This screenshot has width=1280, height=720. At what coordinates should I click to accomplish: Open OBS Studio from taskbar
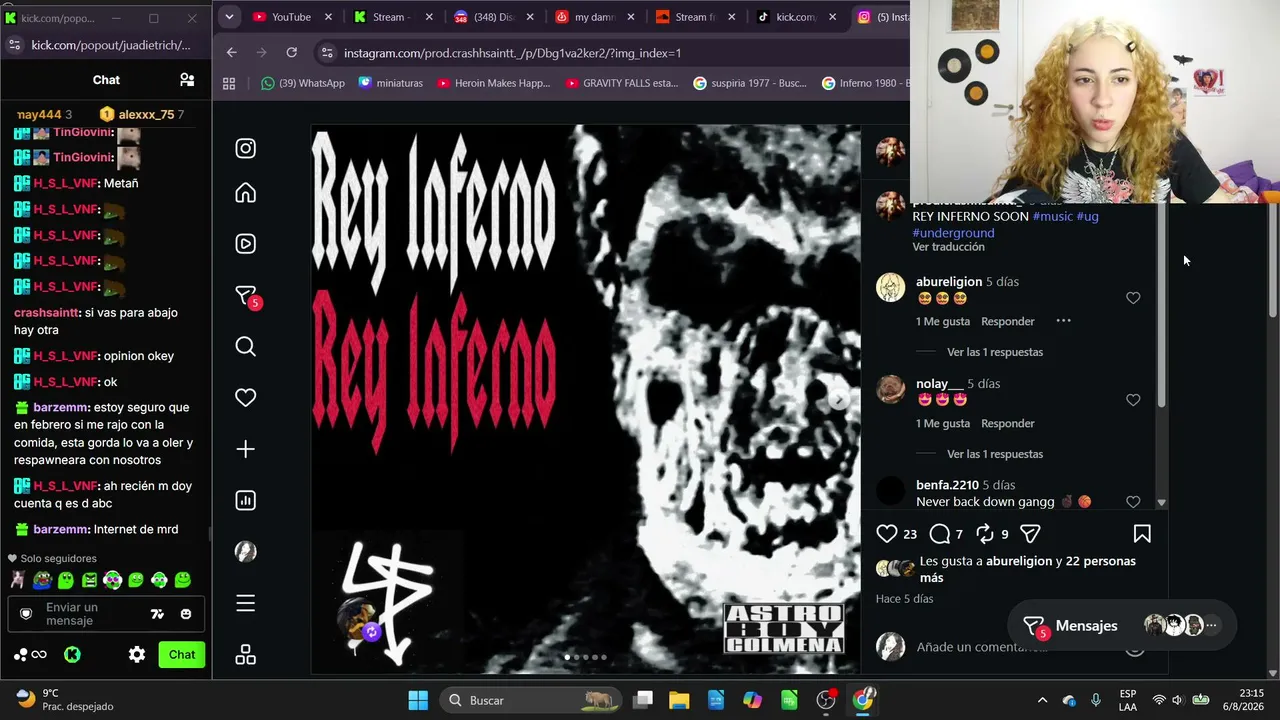pyautogui.click(x=826, y=700)
